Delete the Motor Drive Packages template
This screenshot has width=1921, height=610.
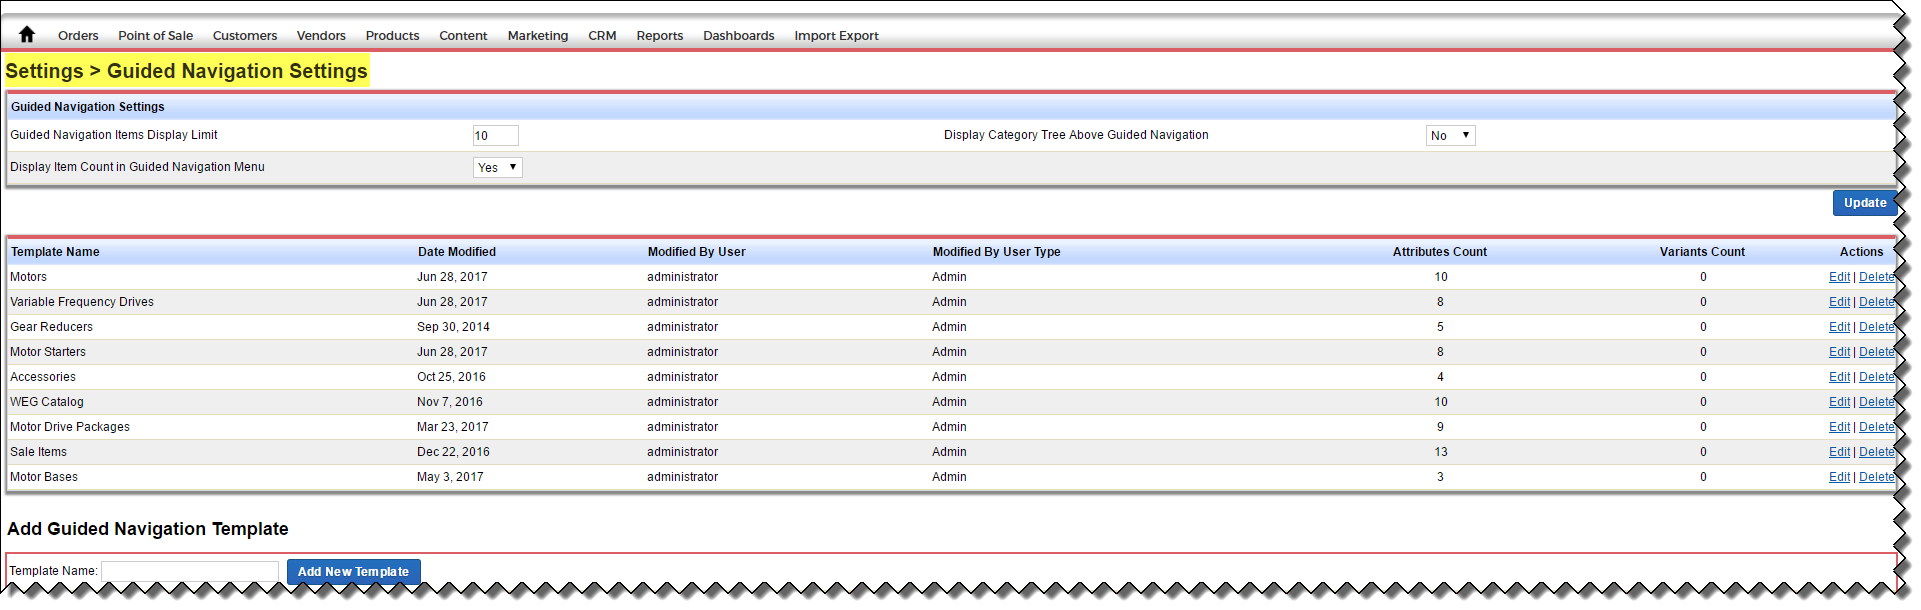1877,427
